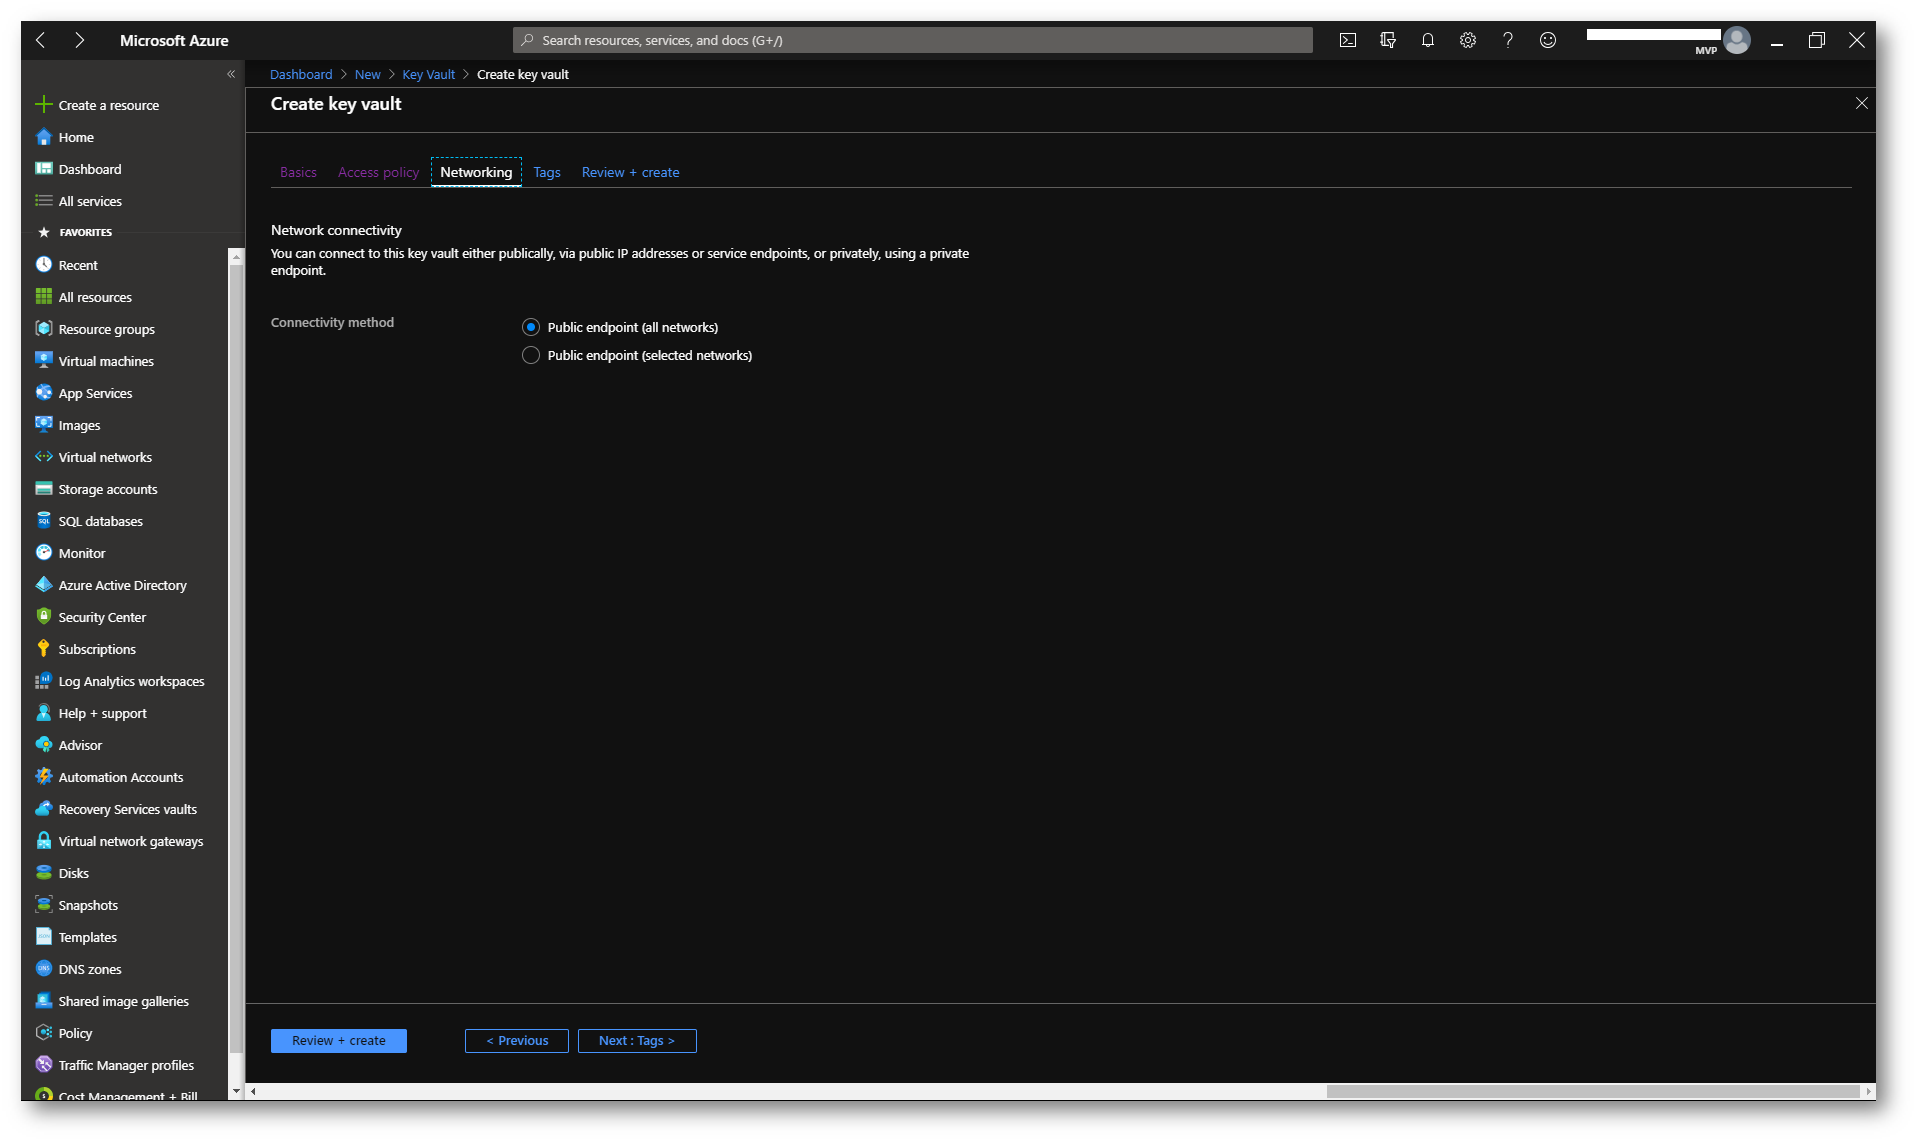Switch to Review + create tab
1918x1143 pixels.
[x=630, y=172]
